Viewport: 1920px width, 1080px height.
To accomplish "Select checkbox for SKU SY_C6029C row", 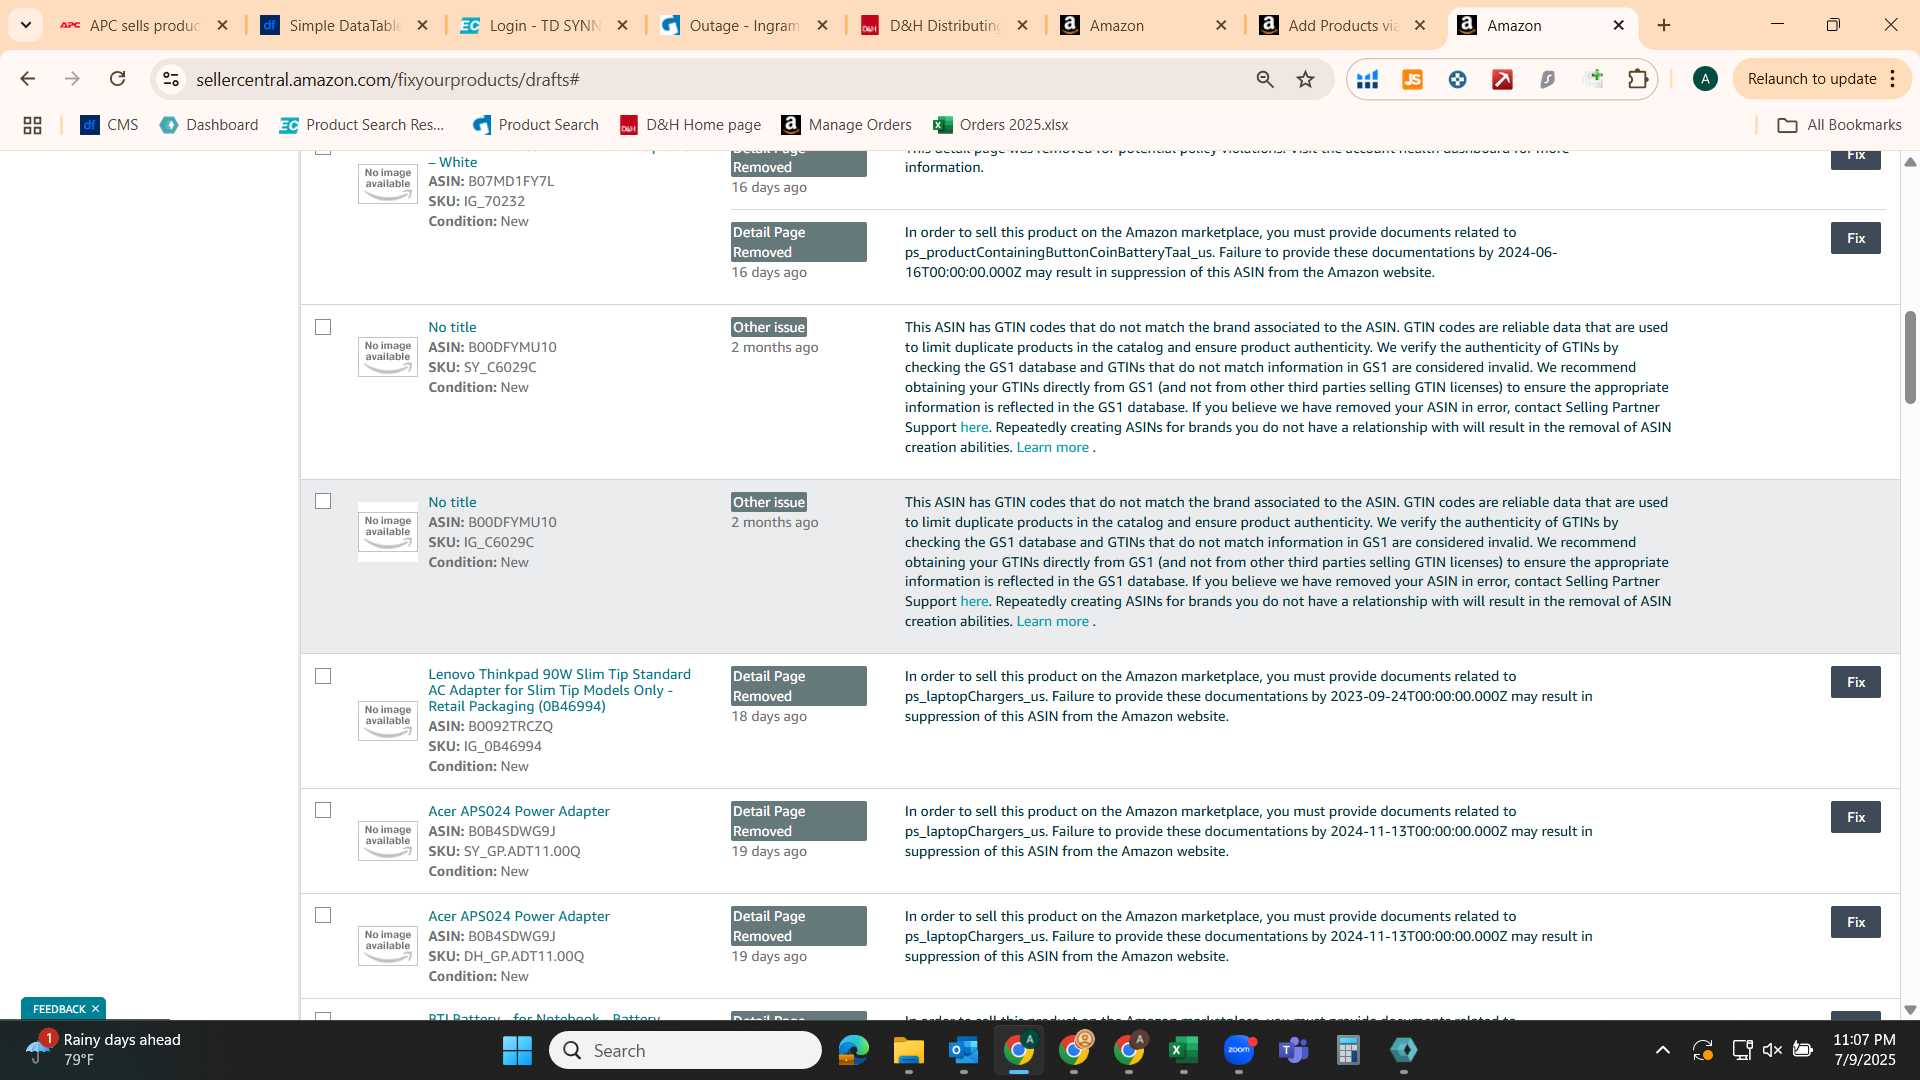I will tap(323, 327).
